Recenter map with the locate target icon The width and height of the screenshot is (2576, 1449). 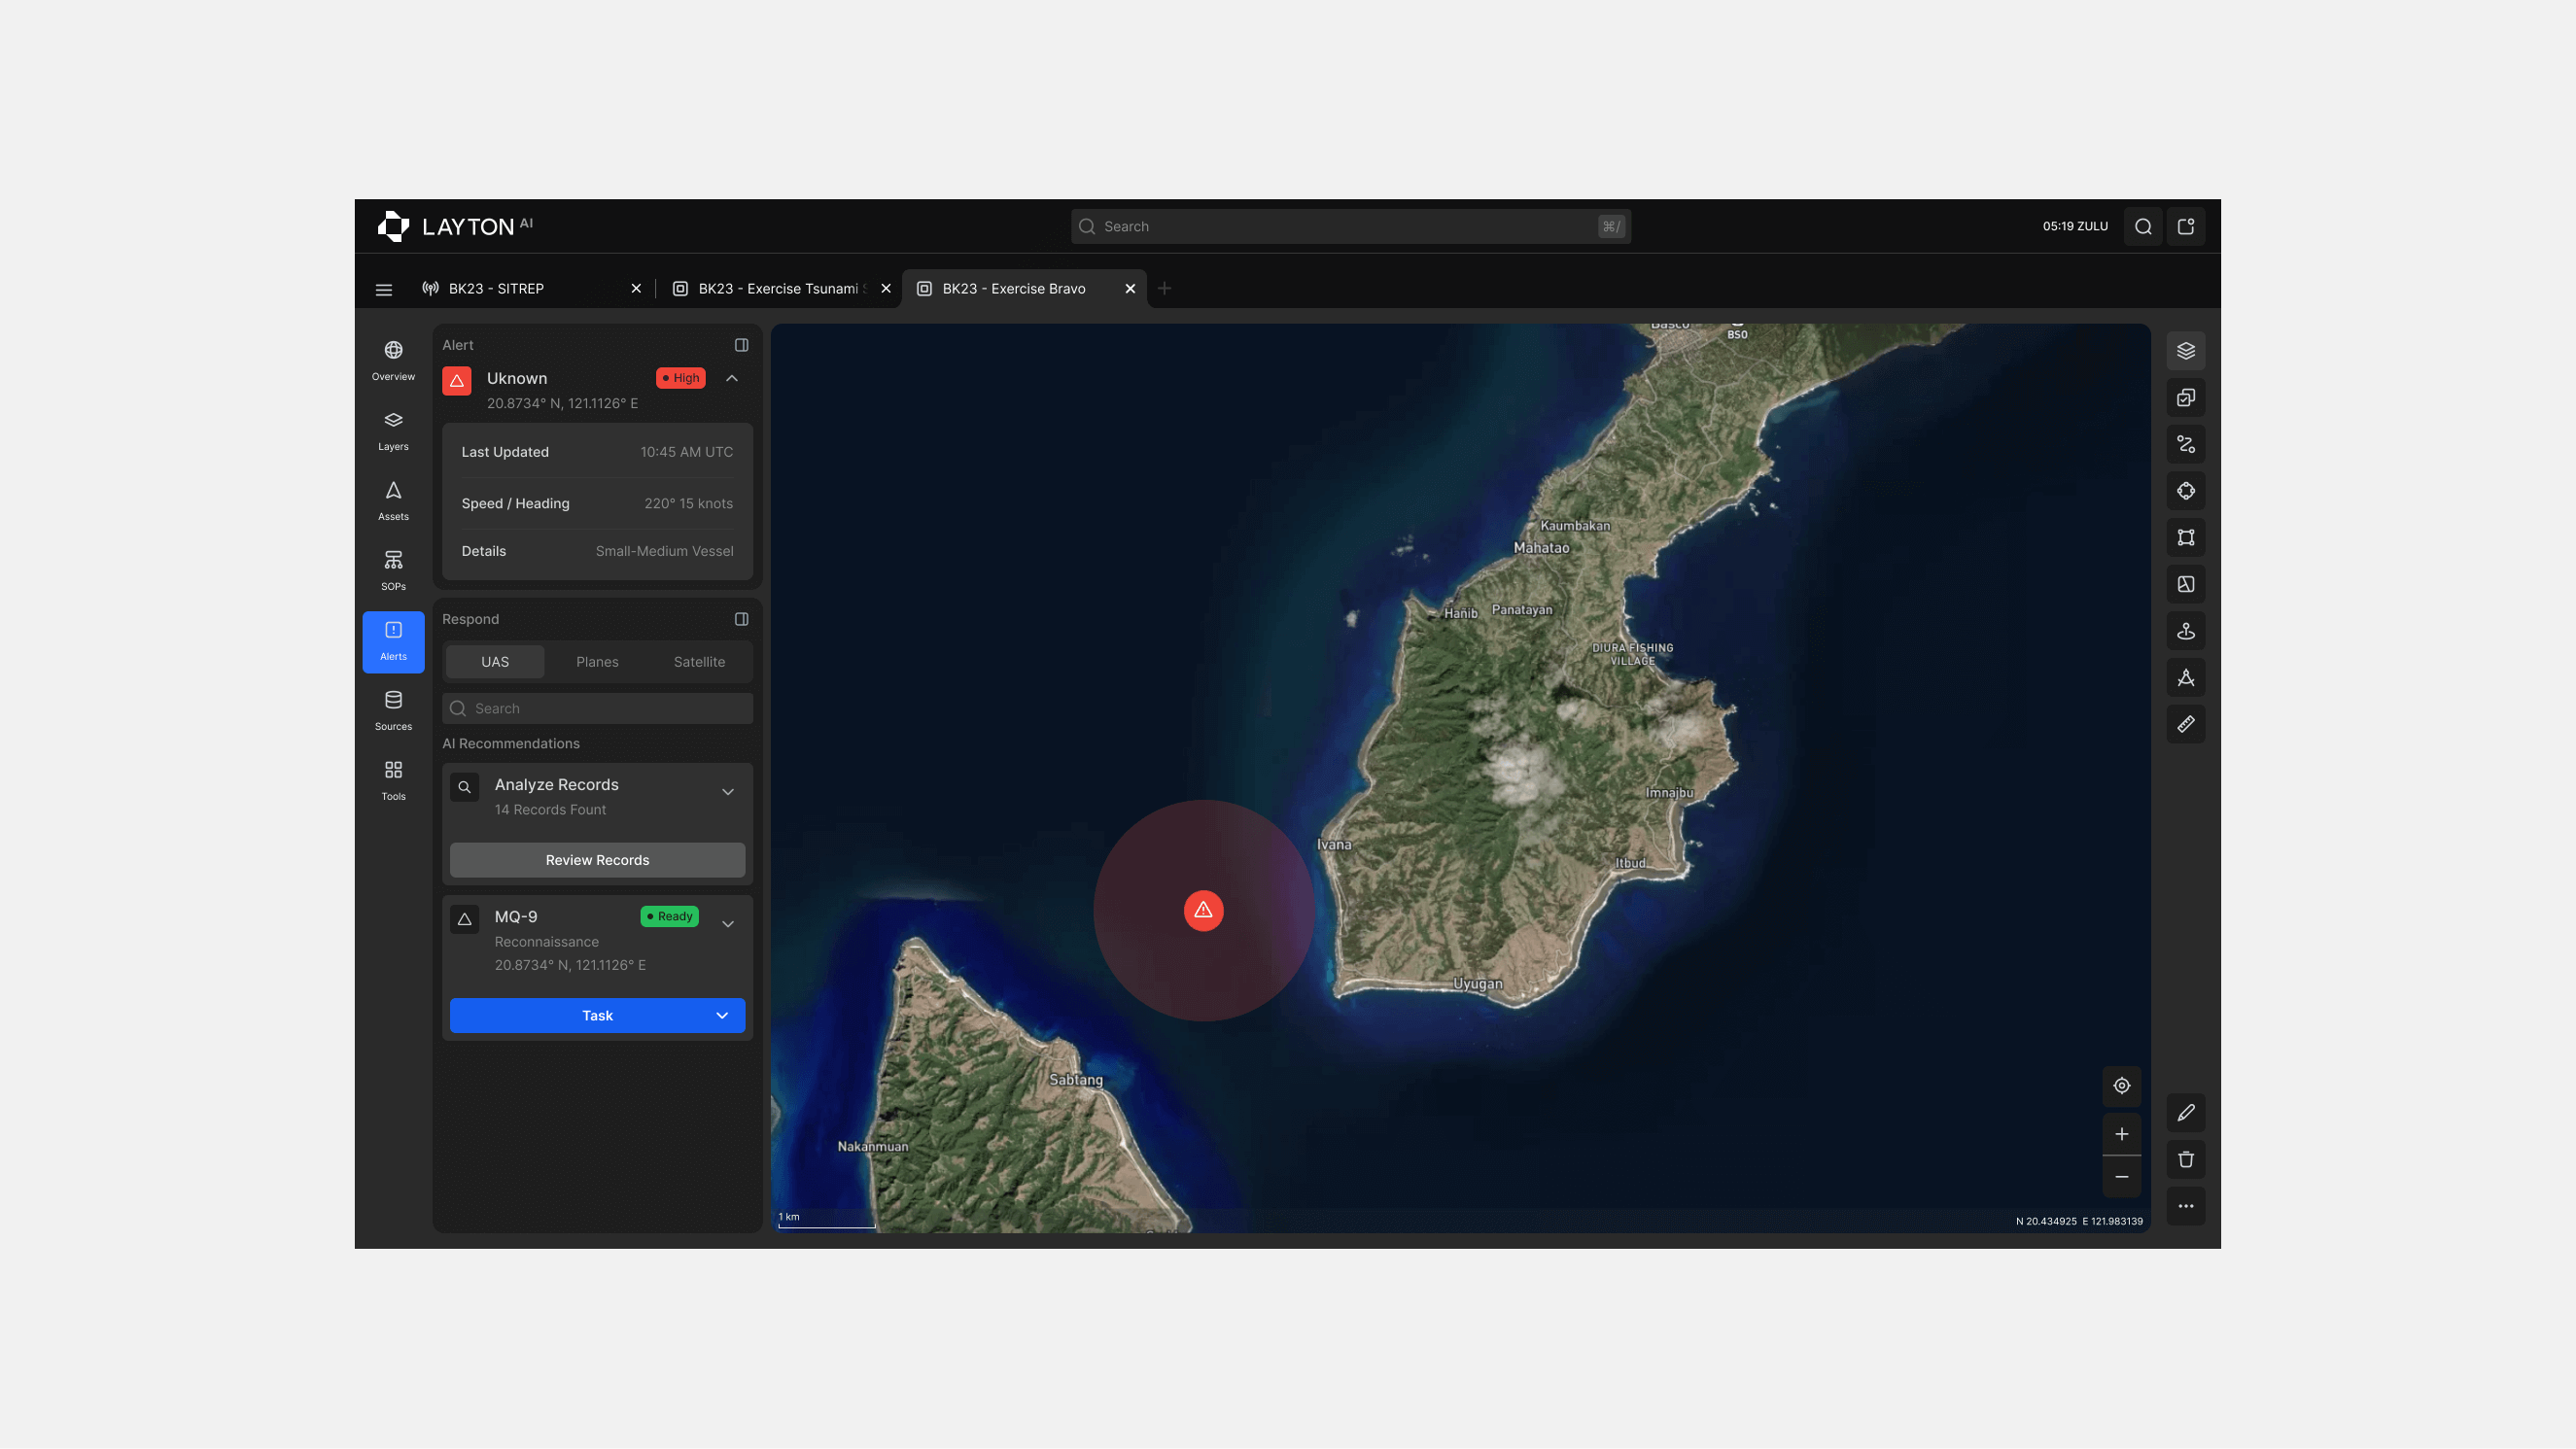pyautogui.click(x=2121, y=1086)
